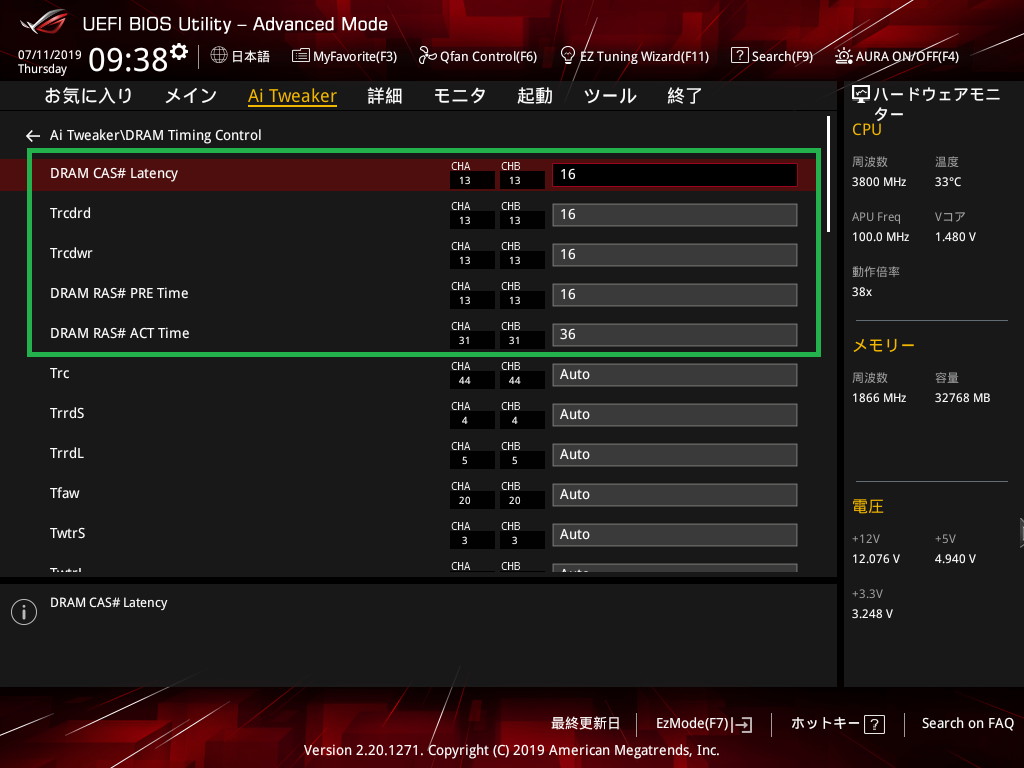Click the +12V reading 12.076 V
Image resolution: width=1024 pixels, height=768 pixels.
[x=876, y=559]
